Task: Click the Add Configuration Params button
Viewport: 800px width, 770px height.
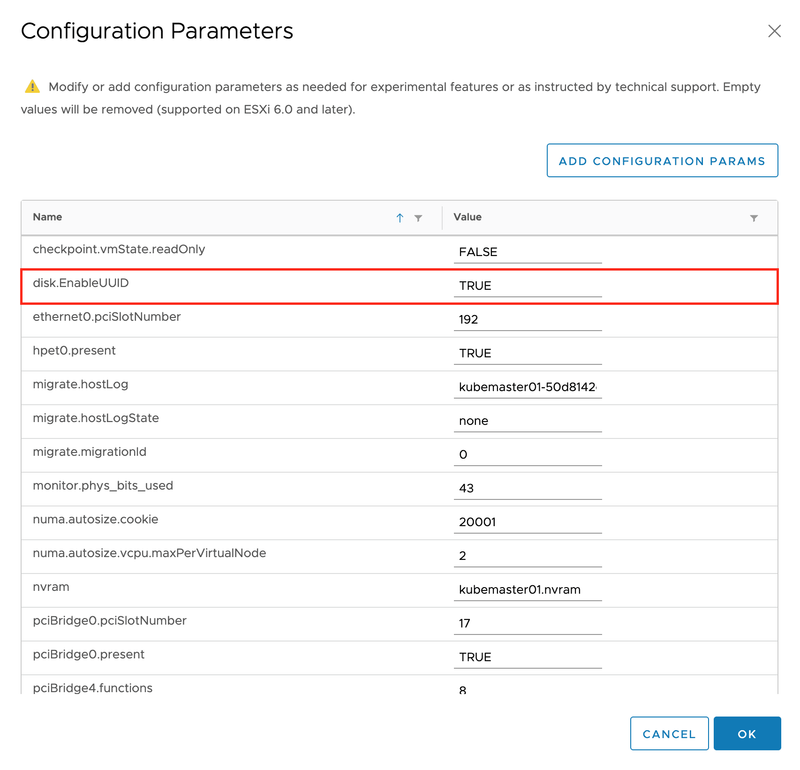Action: point(662,161)
